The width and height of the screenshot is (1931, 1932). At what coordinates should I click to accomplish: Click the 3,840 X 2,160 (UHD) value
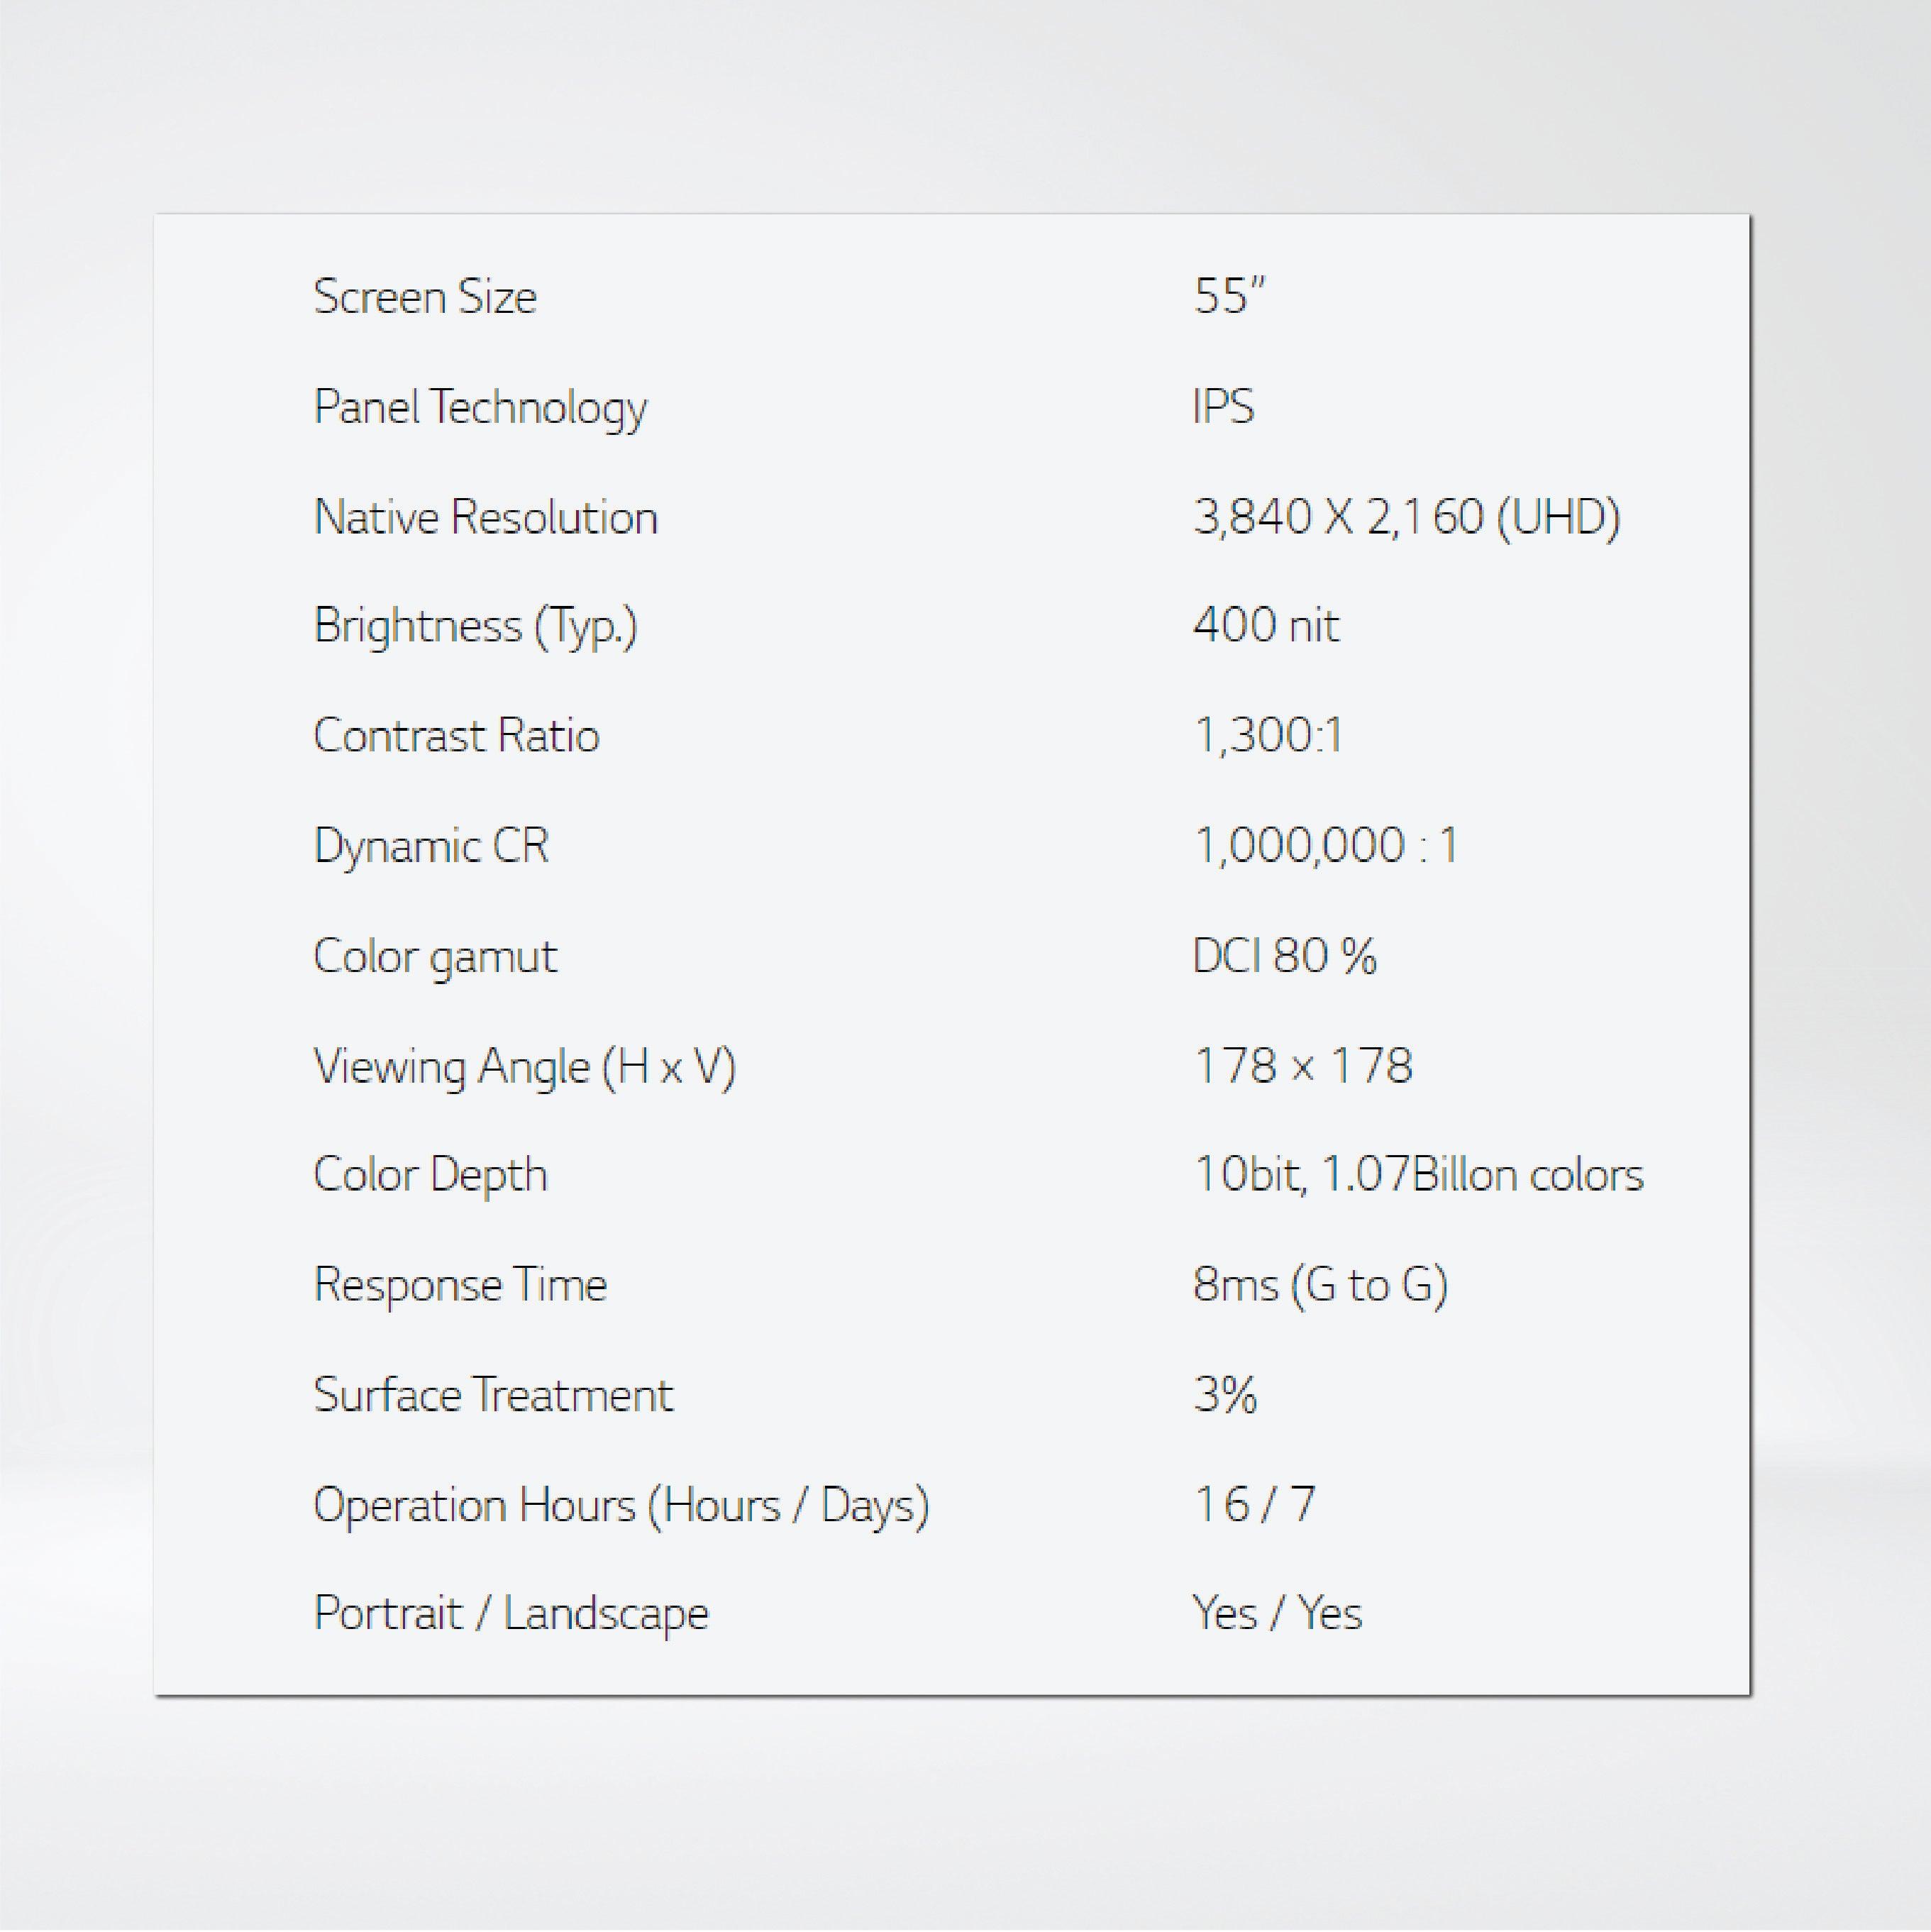(x=1408, y=517)
